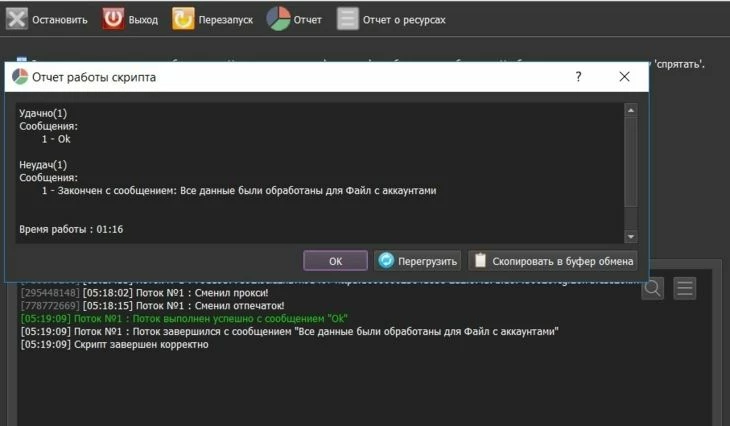Click the '1 - Ok' message line
This screenshot has height=426, width=730.
(56, 139)
